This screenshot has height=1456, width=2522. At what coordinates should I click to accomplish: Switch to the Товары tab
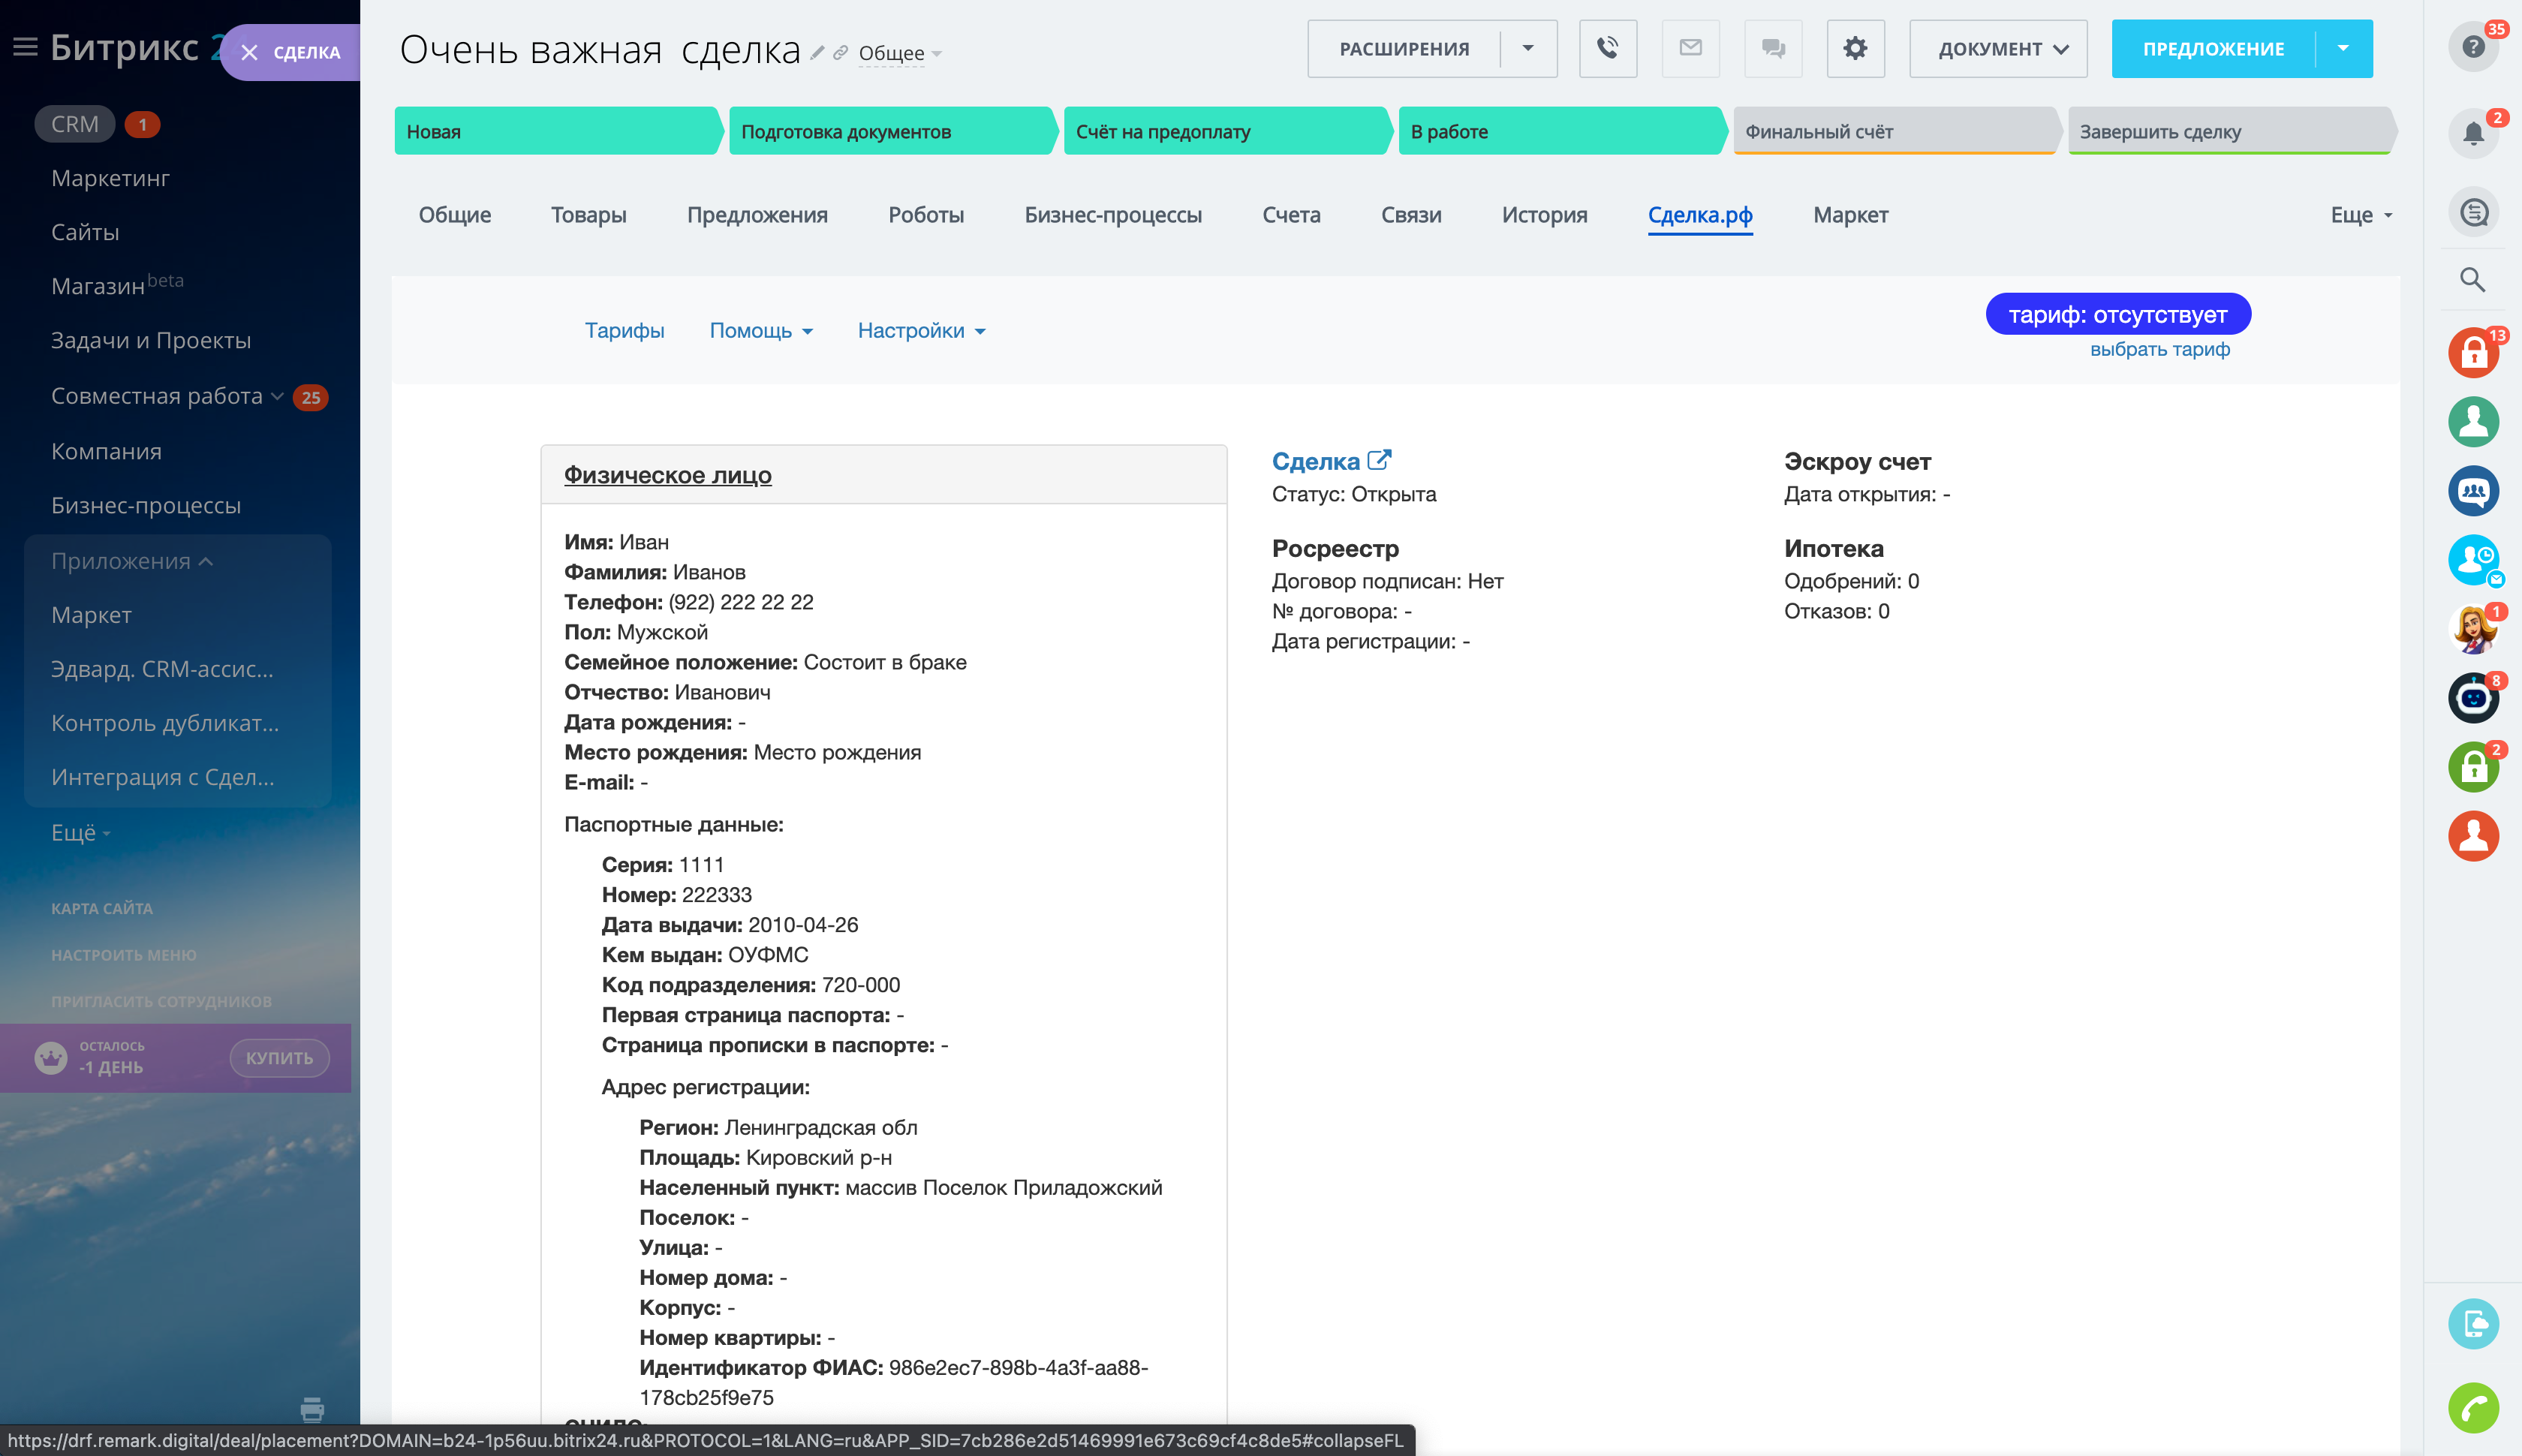pos(588,215)
